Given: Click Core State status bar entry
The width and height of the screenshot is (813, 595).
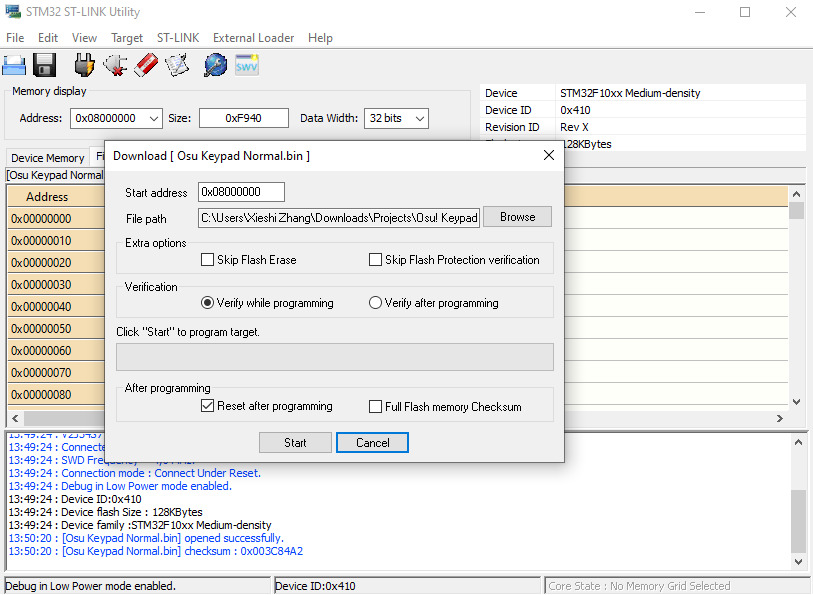Looking at the screenshot, I should coord(678,586).
